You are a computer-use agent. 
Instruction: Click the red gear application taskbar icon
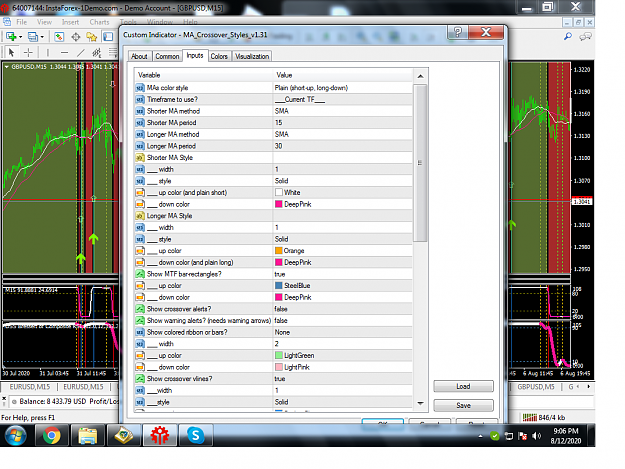pyautogui.click(x=159, y=435)
